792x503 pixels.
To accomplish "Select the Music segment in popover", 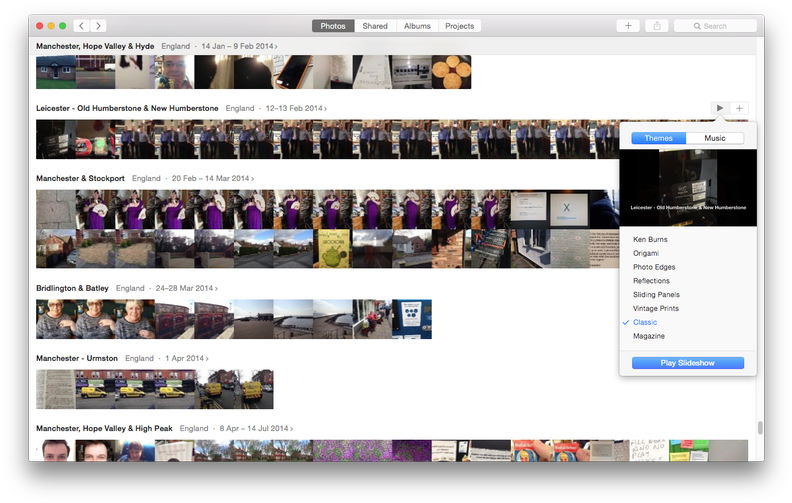I will pos(715,138).
